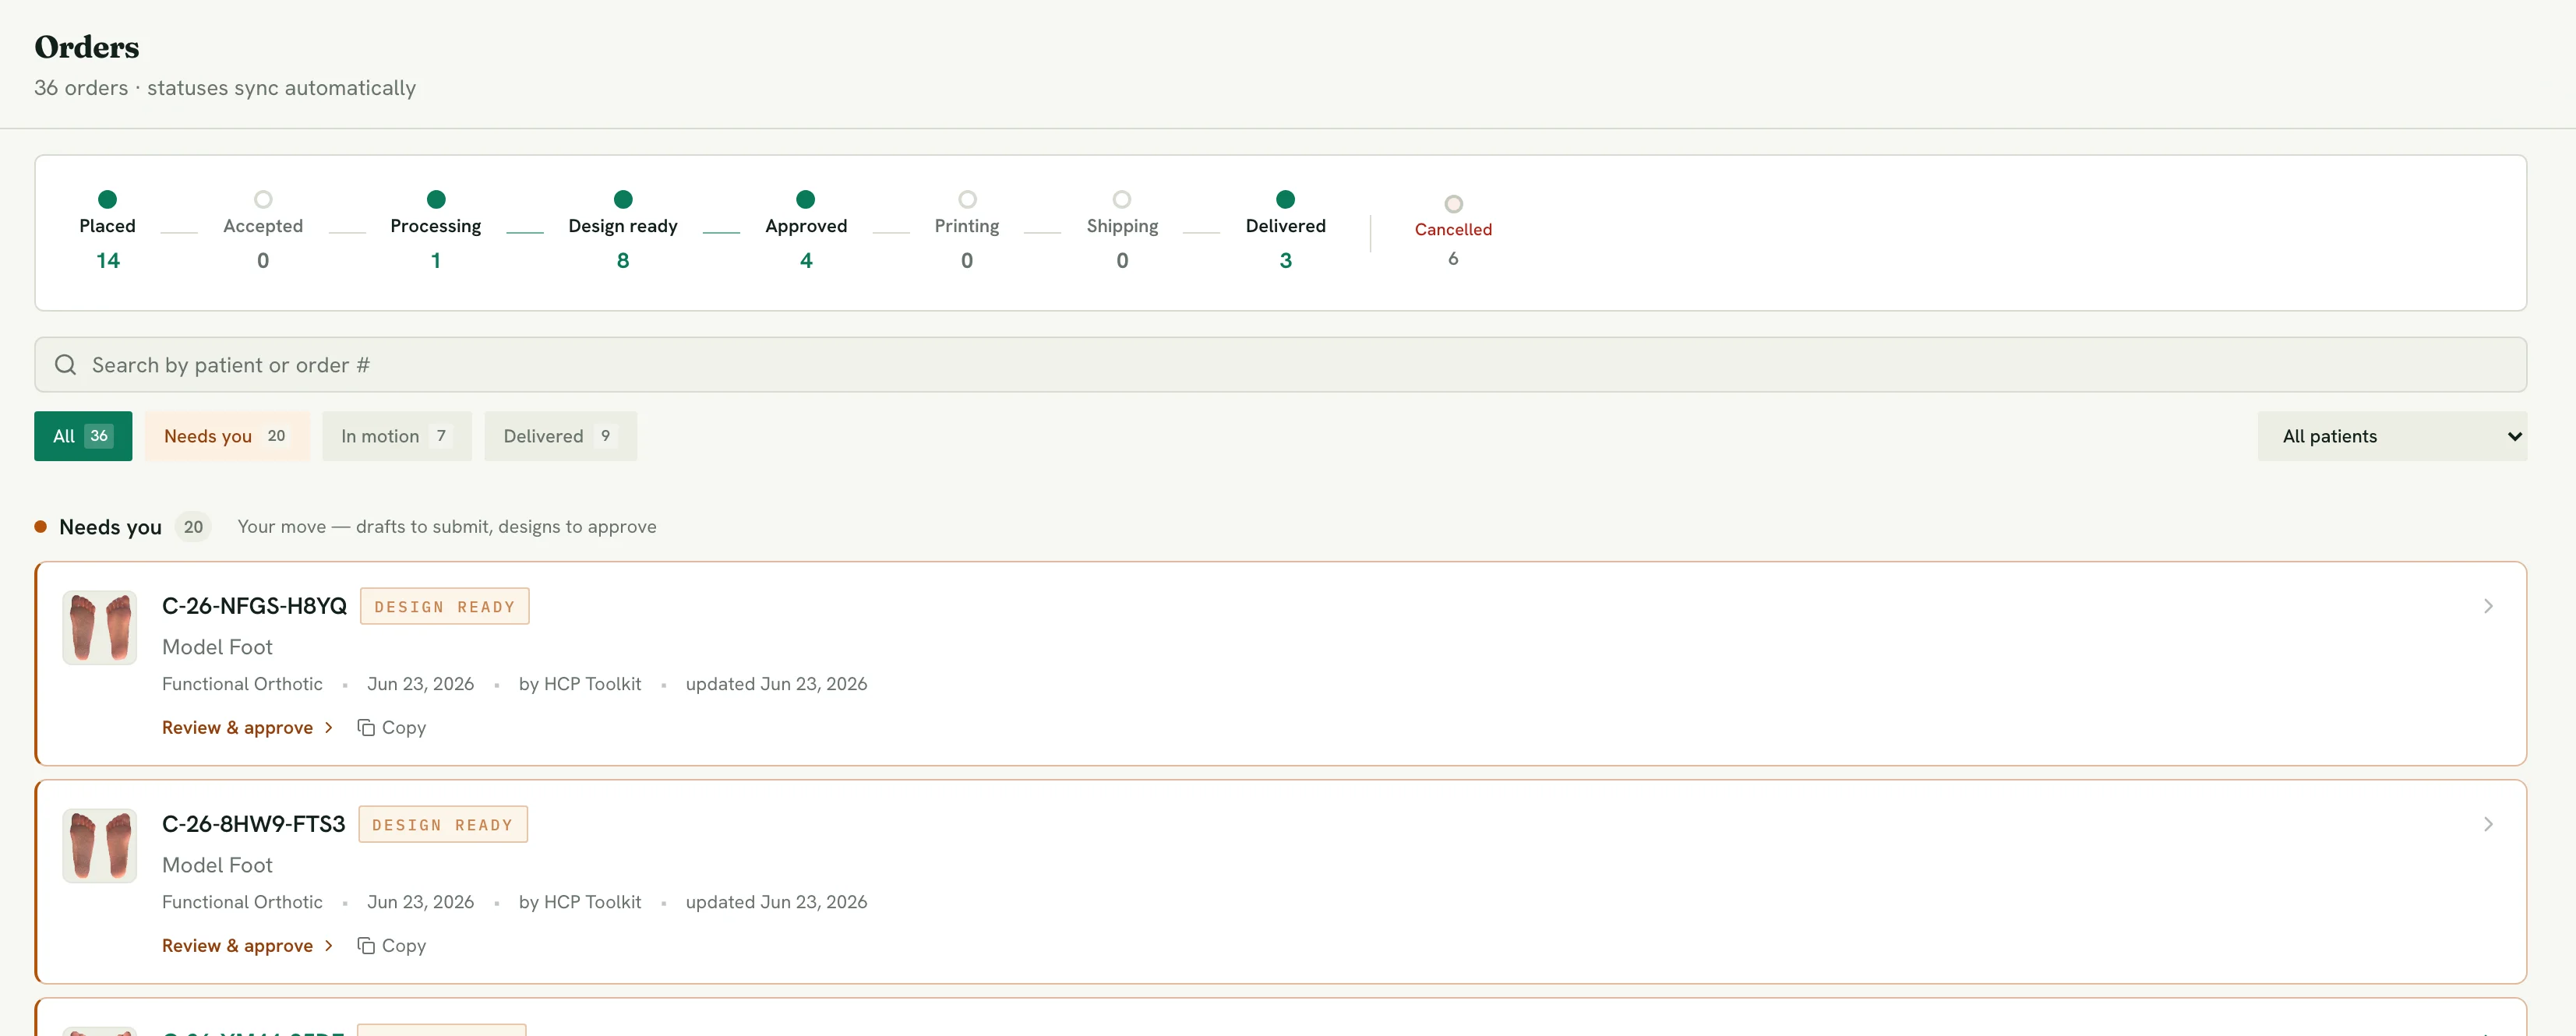Switch to the All 36 tab
Screen dimensions: 2576x1036
point(83,436)
